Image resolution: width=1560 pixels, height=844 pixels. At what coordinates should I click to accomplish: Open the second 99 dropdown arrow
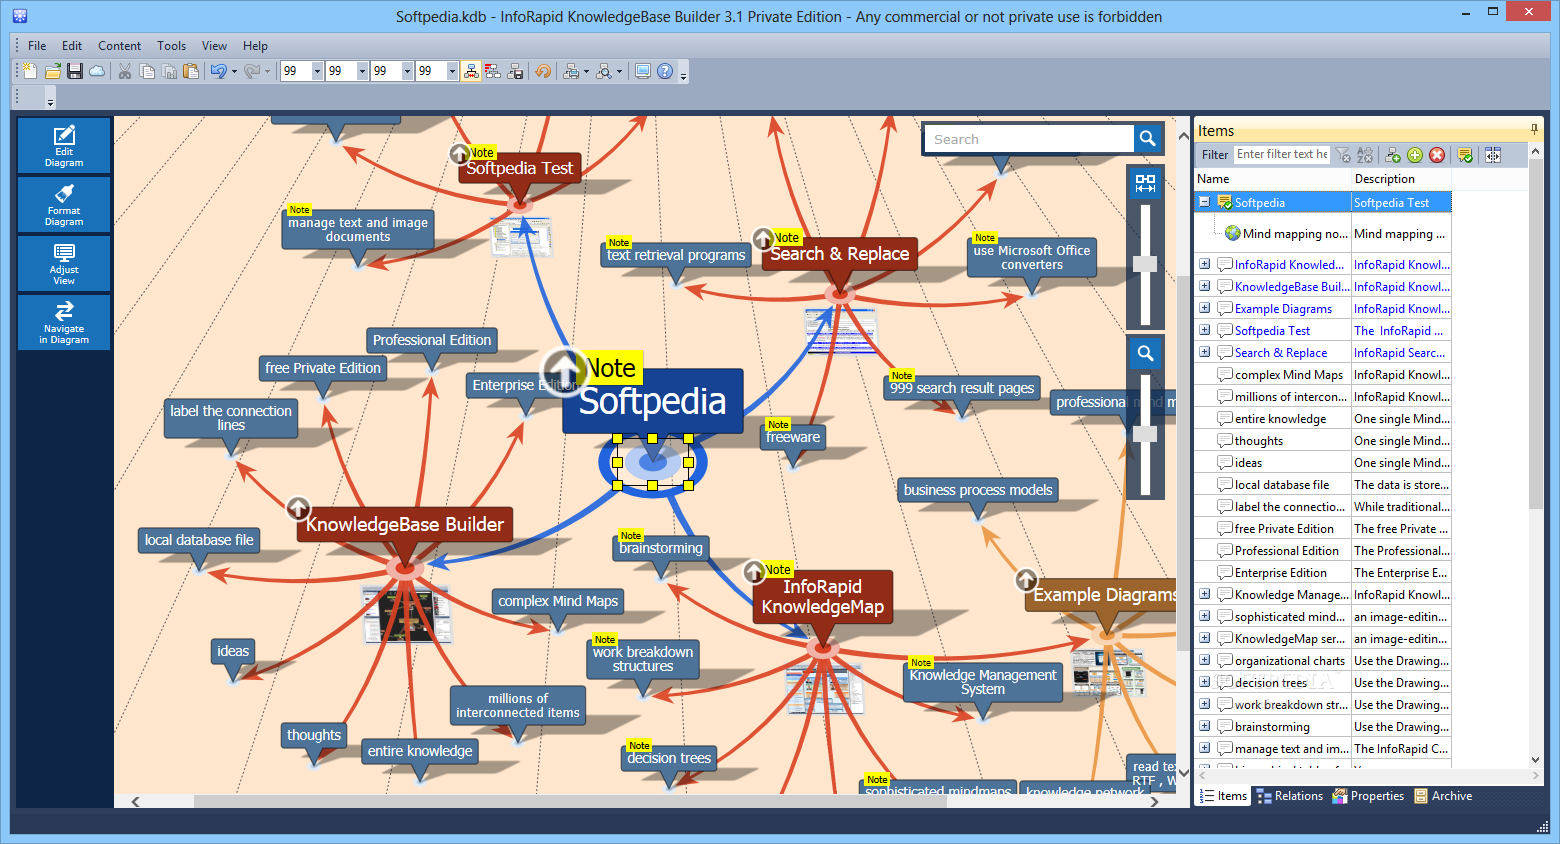[x=362, y=71]
